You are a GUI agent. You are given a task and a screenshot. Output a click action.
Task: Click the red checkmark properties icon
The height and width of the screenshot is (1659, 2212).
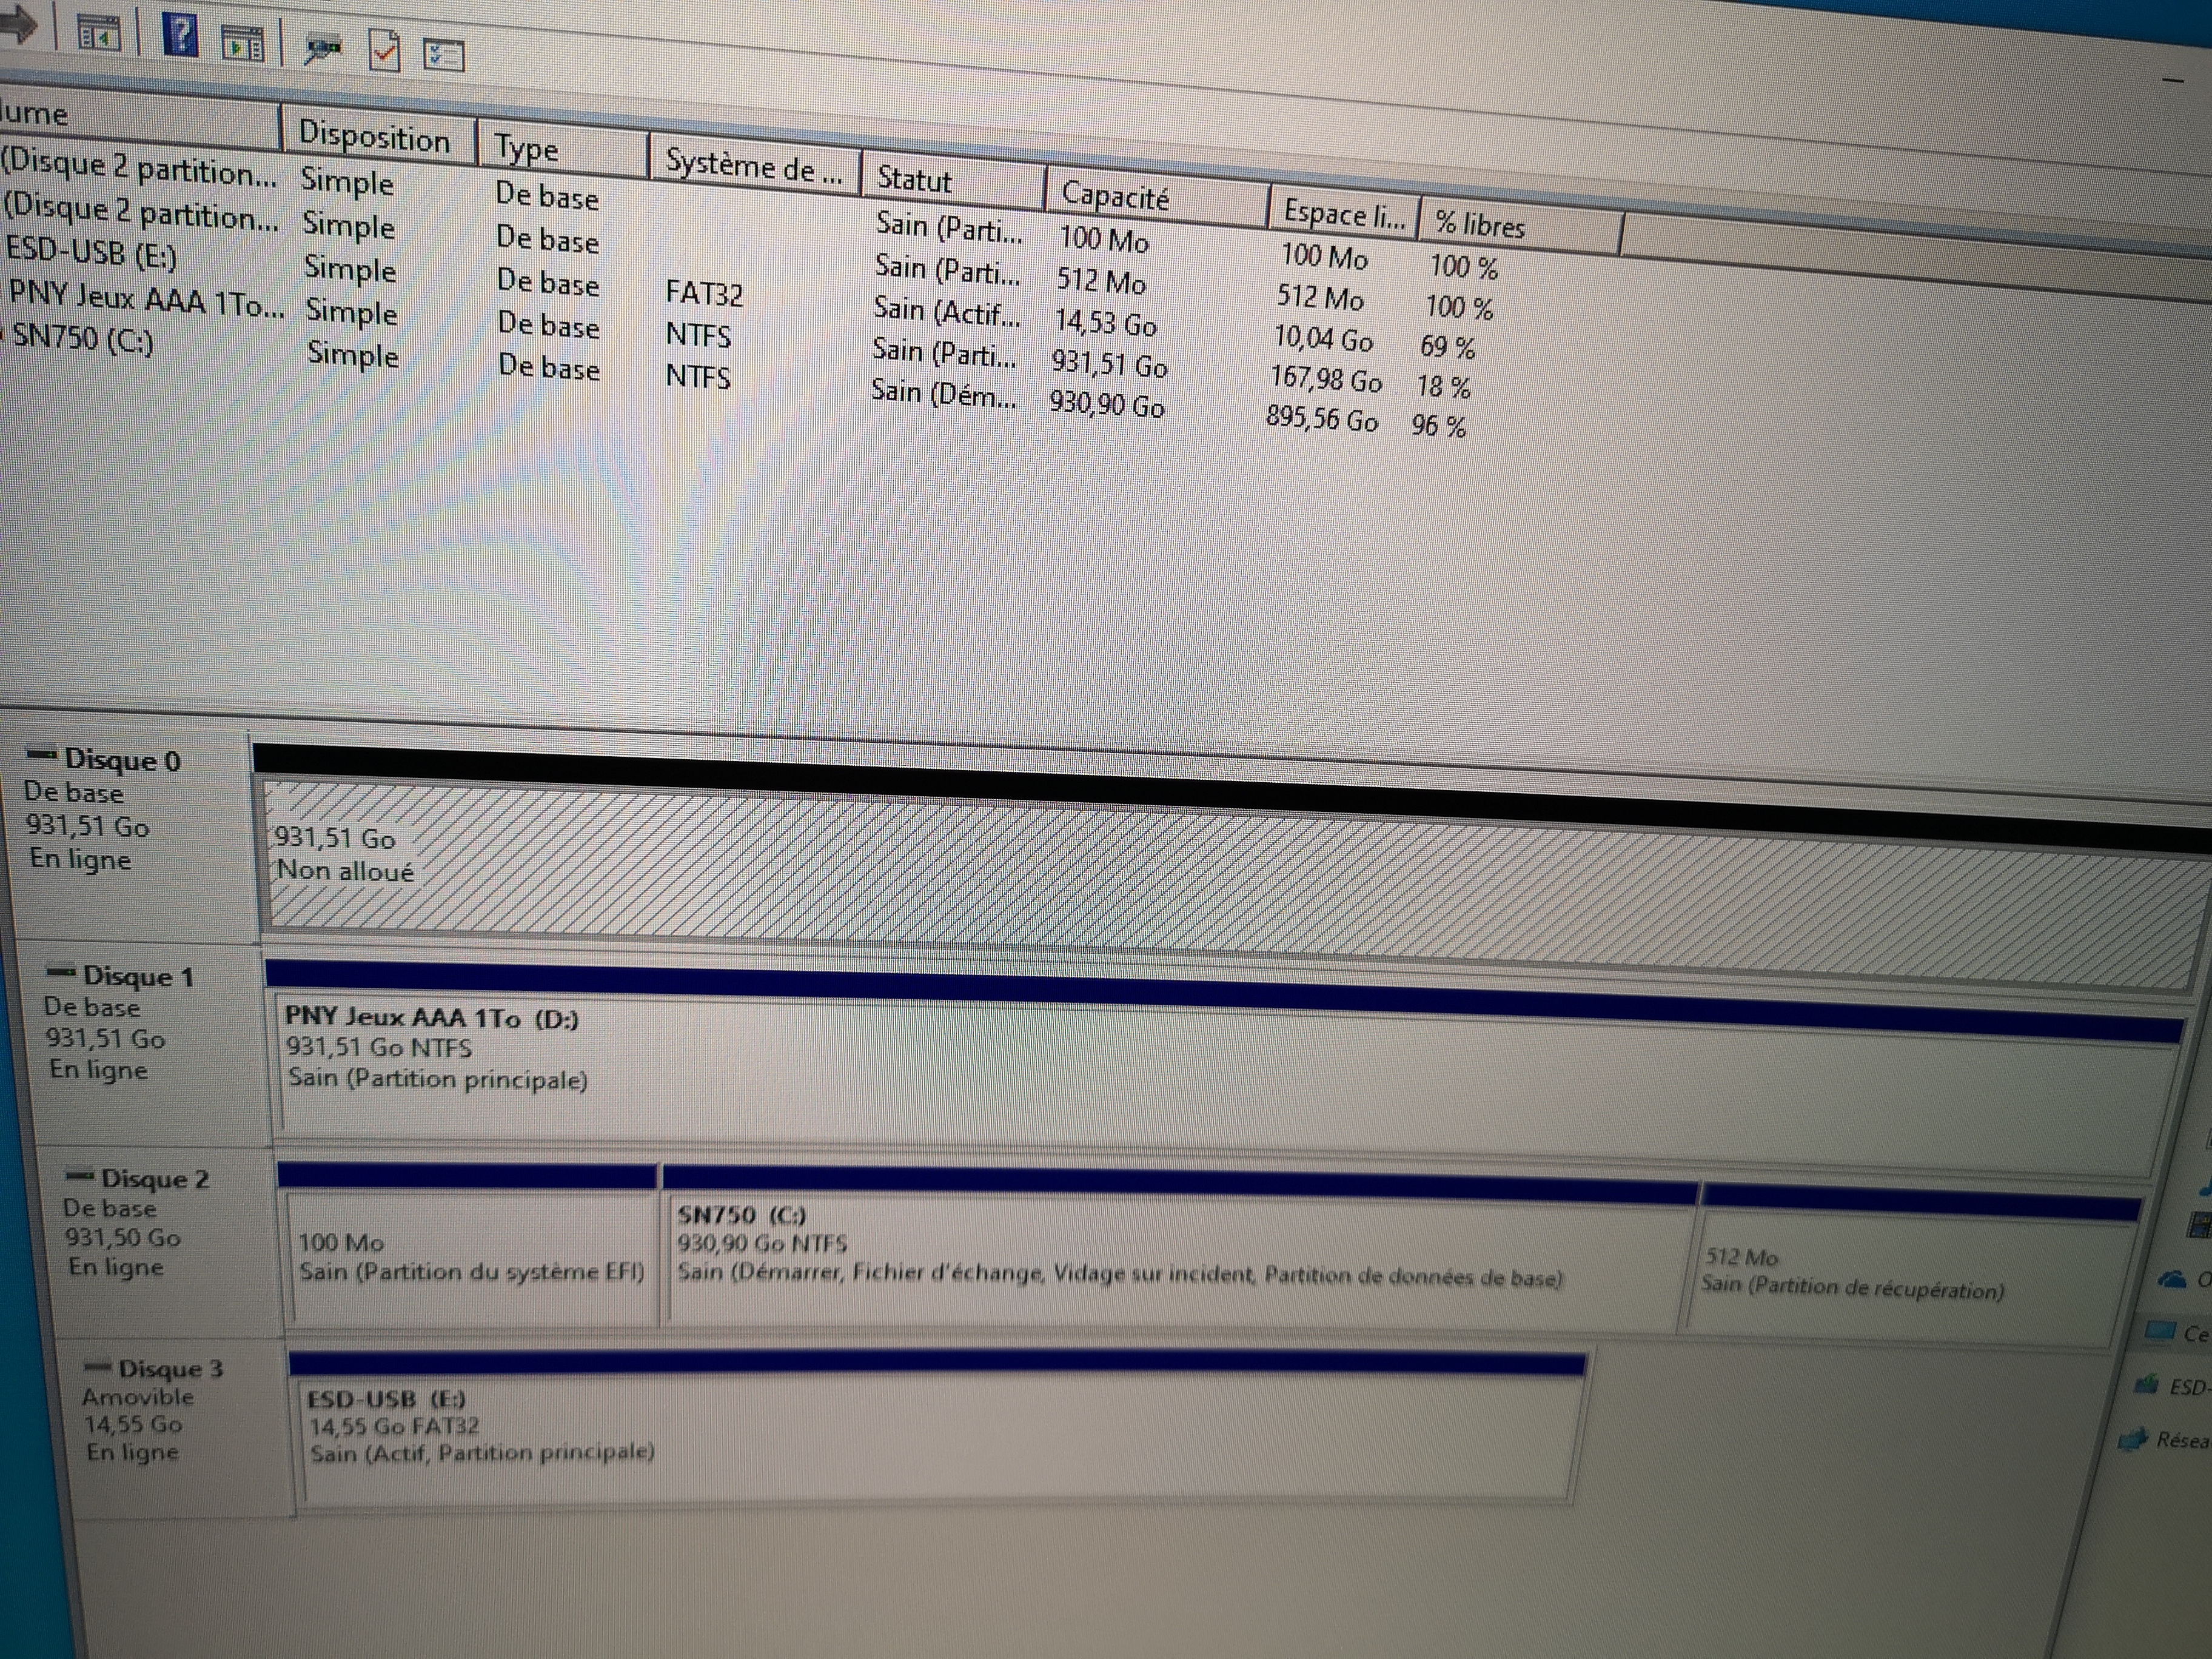pos(385,50)
